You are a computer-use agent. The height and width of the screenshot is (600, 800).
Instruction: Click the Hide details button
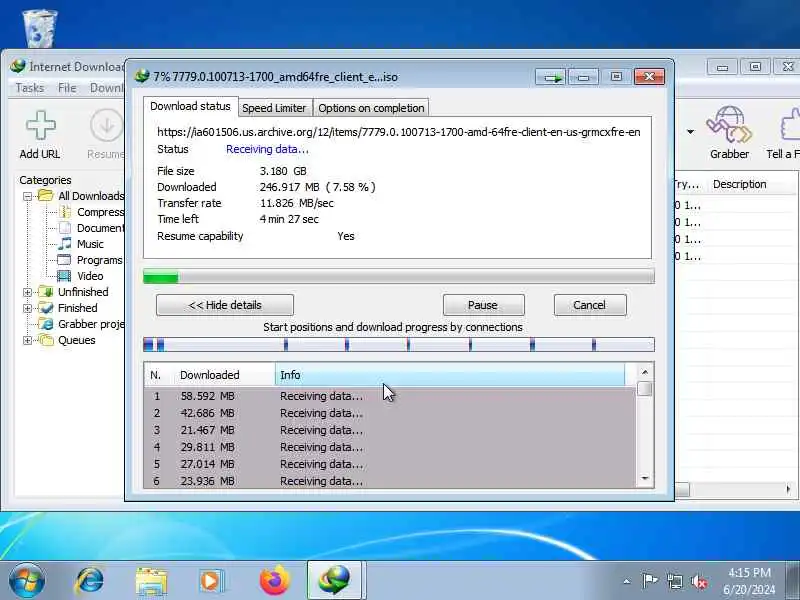(225, 305)
